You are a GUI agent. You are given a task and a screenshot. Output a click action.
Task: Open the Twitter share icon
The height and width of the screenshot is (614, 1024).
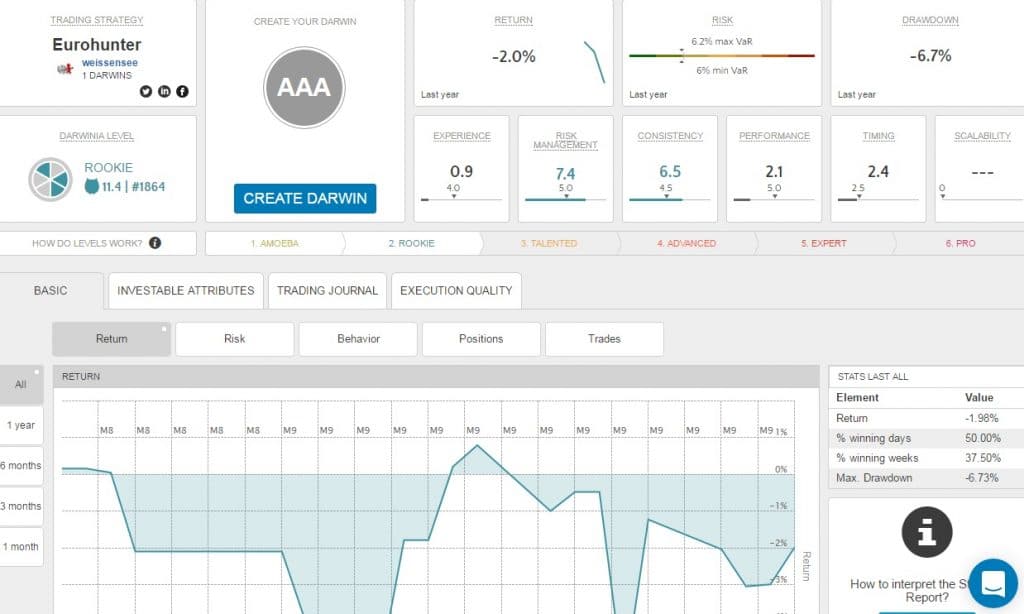click(x=146, y=91)
